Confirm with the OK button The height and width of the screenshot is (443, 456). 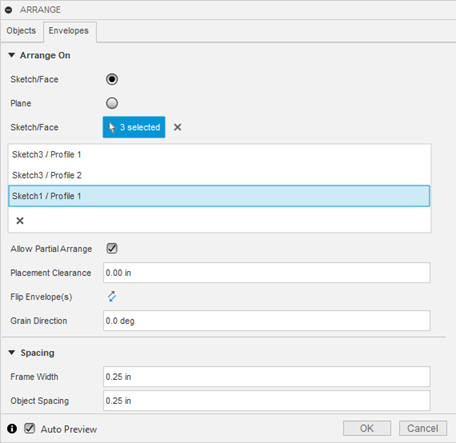[x=367, y=428]
